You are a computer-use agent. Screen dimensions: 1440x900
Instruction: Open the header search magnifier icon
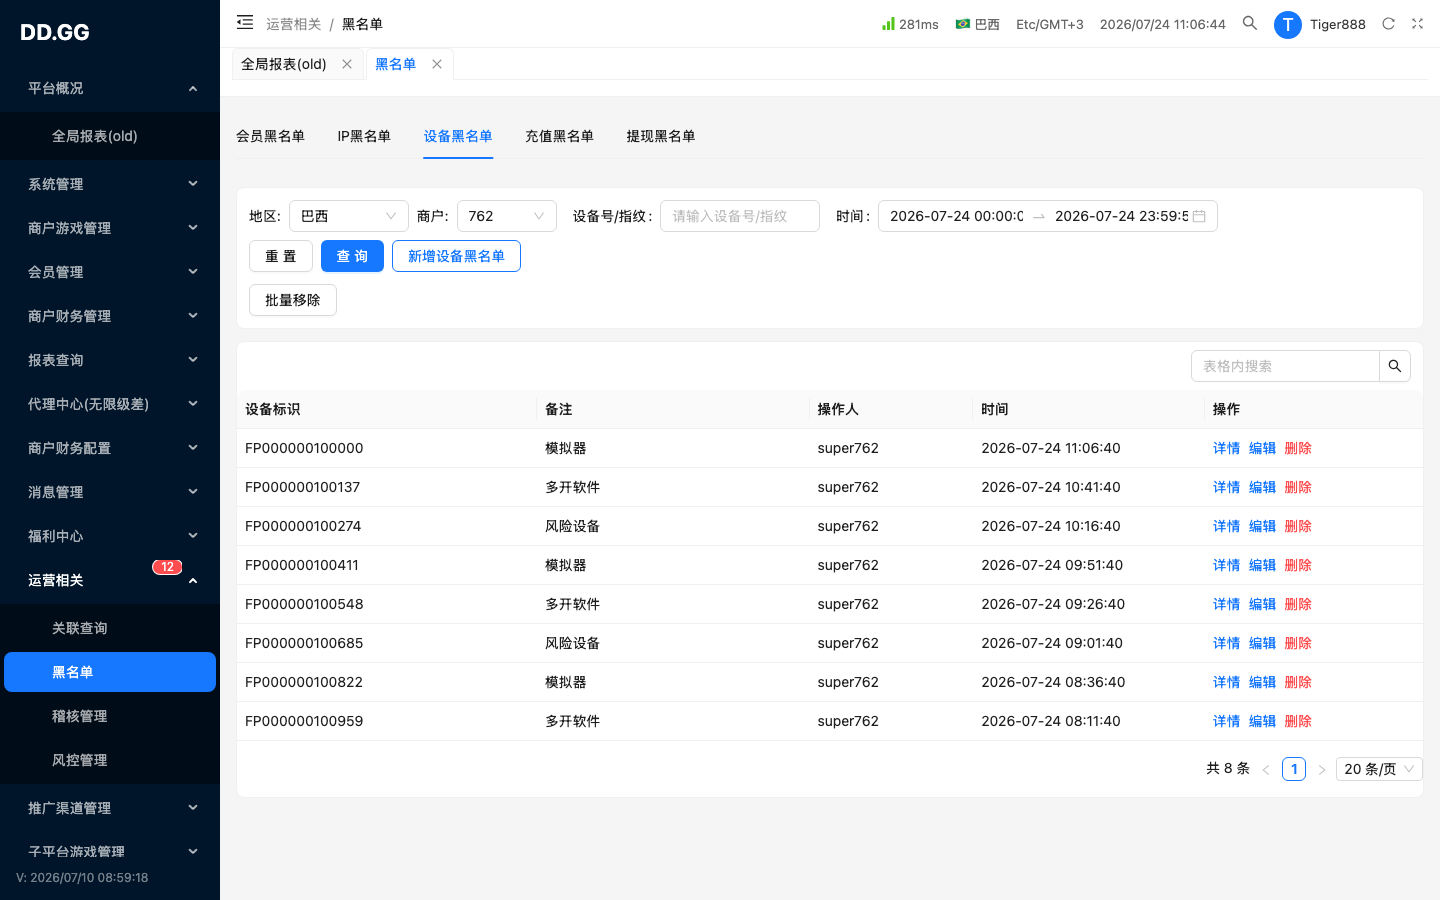1250,23
